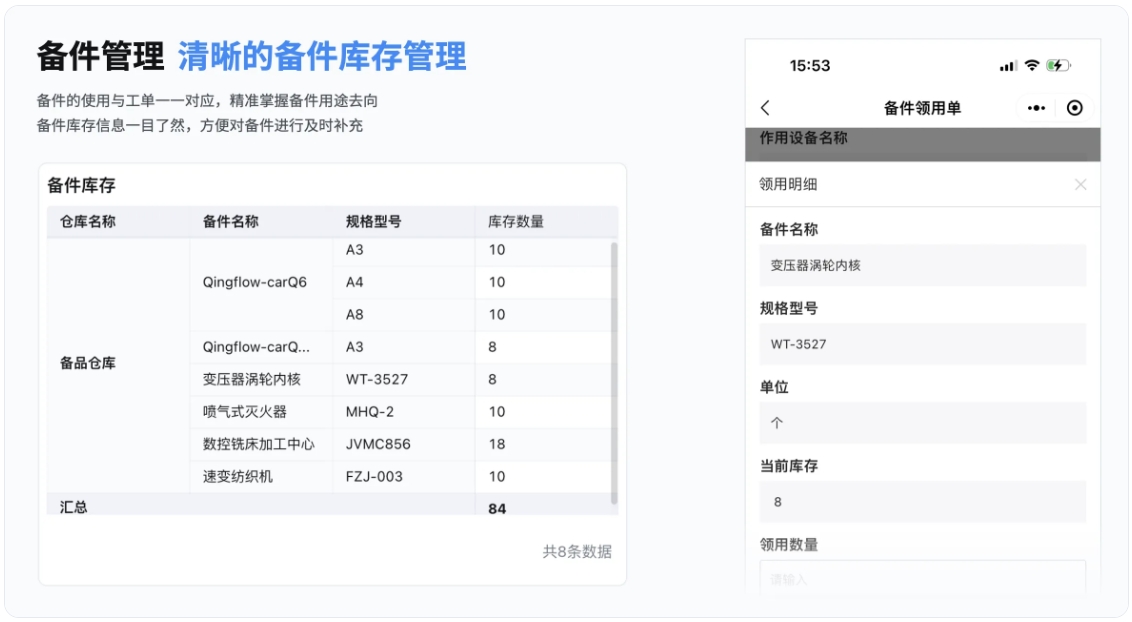Click the 单位 field showing 个
1132x622 pixels.
[921, 423]
